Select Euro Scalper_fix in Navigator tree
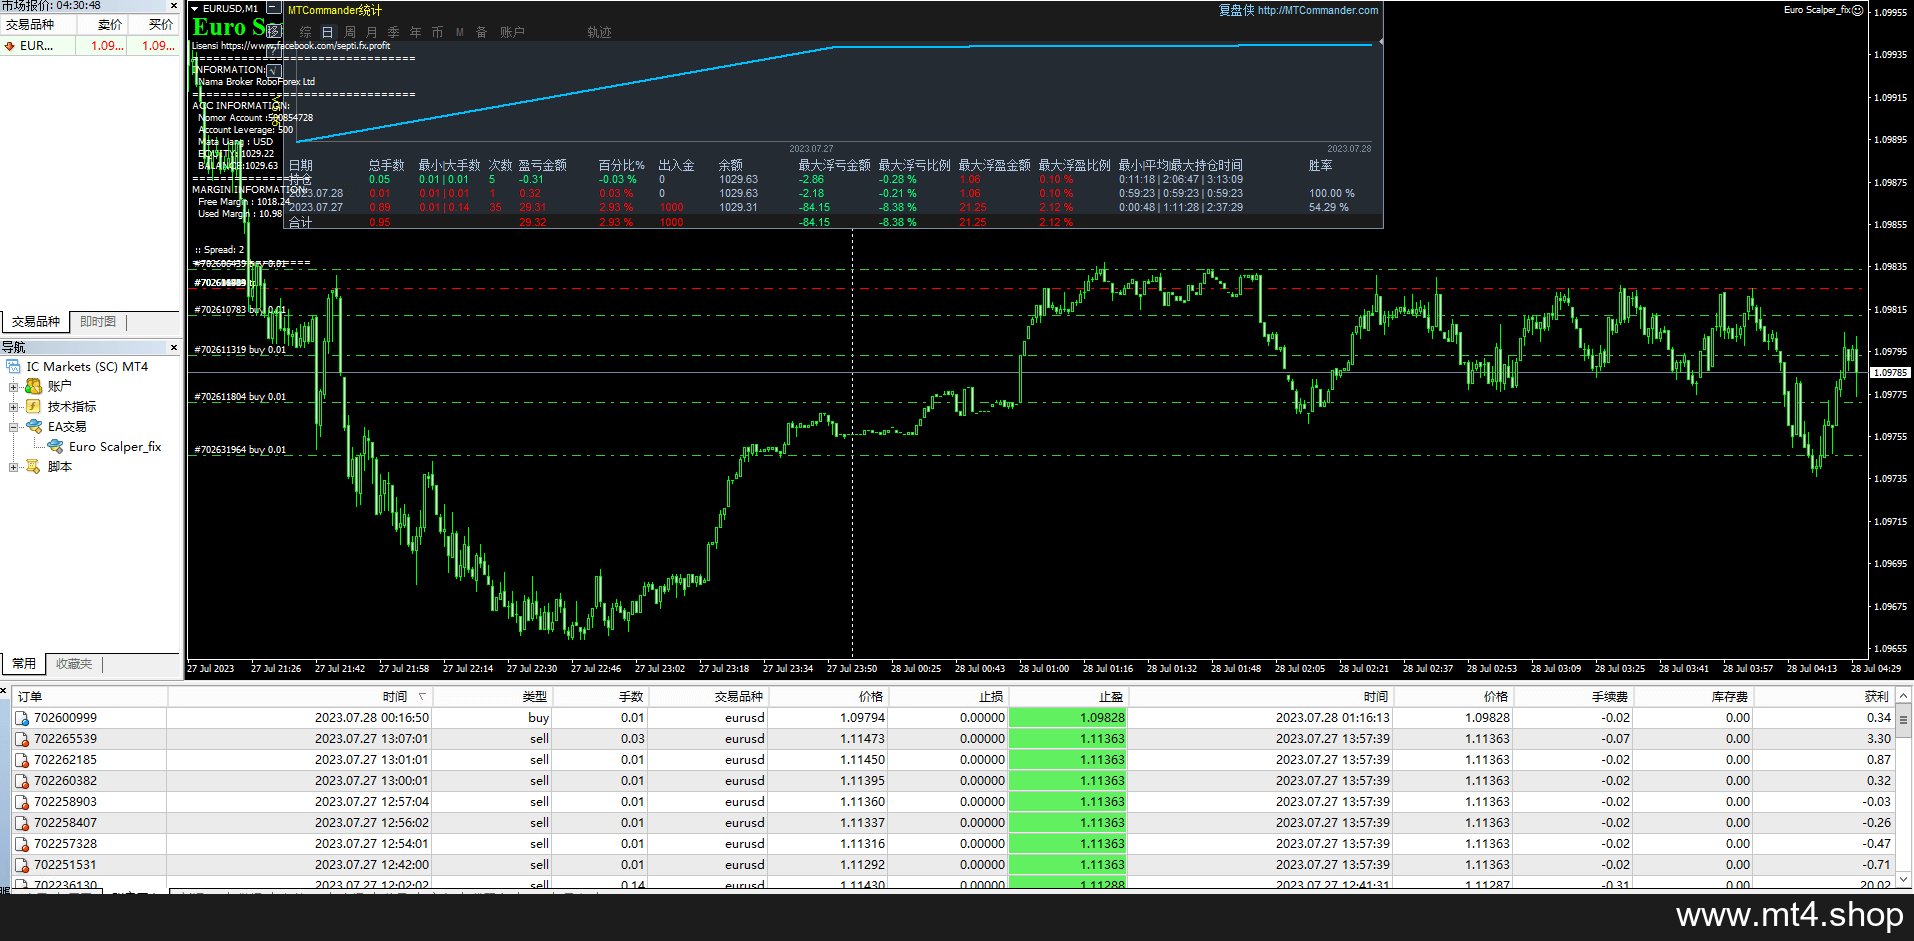Image resolution: width=1914 pixels, height=941 pixels. click(x=115, y=447)
